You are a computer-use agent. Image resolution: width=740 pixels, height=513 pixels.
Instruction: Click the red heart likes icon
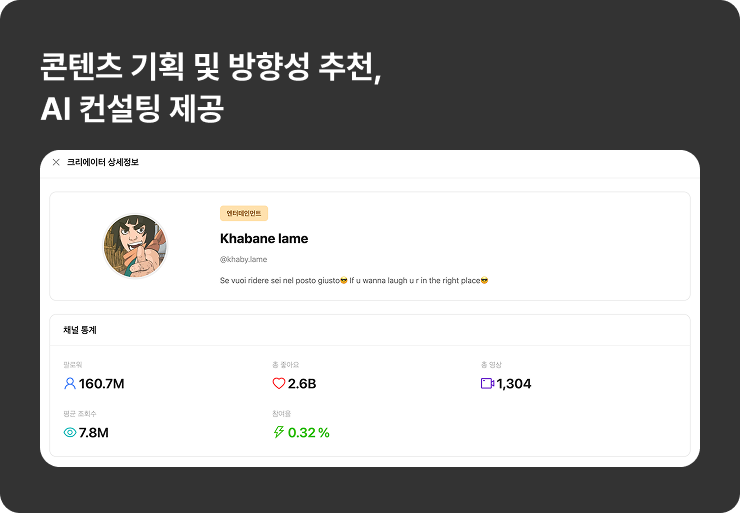tap(279, 383)
